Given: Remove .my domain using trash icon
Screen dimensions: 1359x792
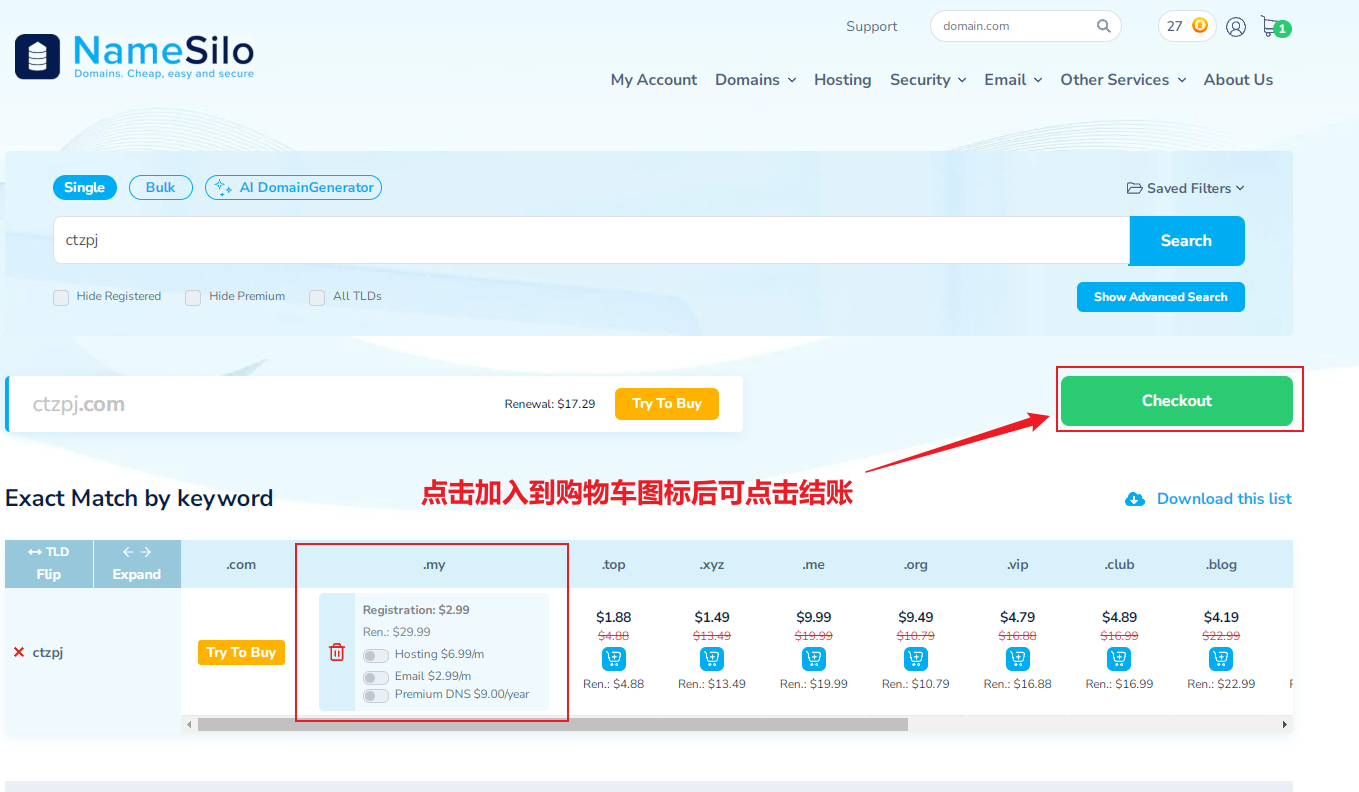Looking at the screenshot, I should 337,652.
